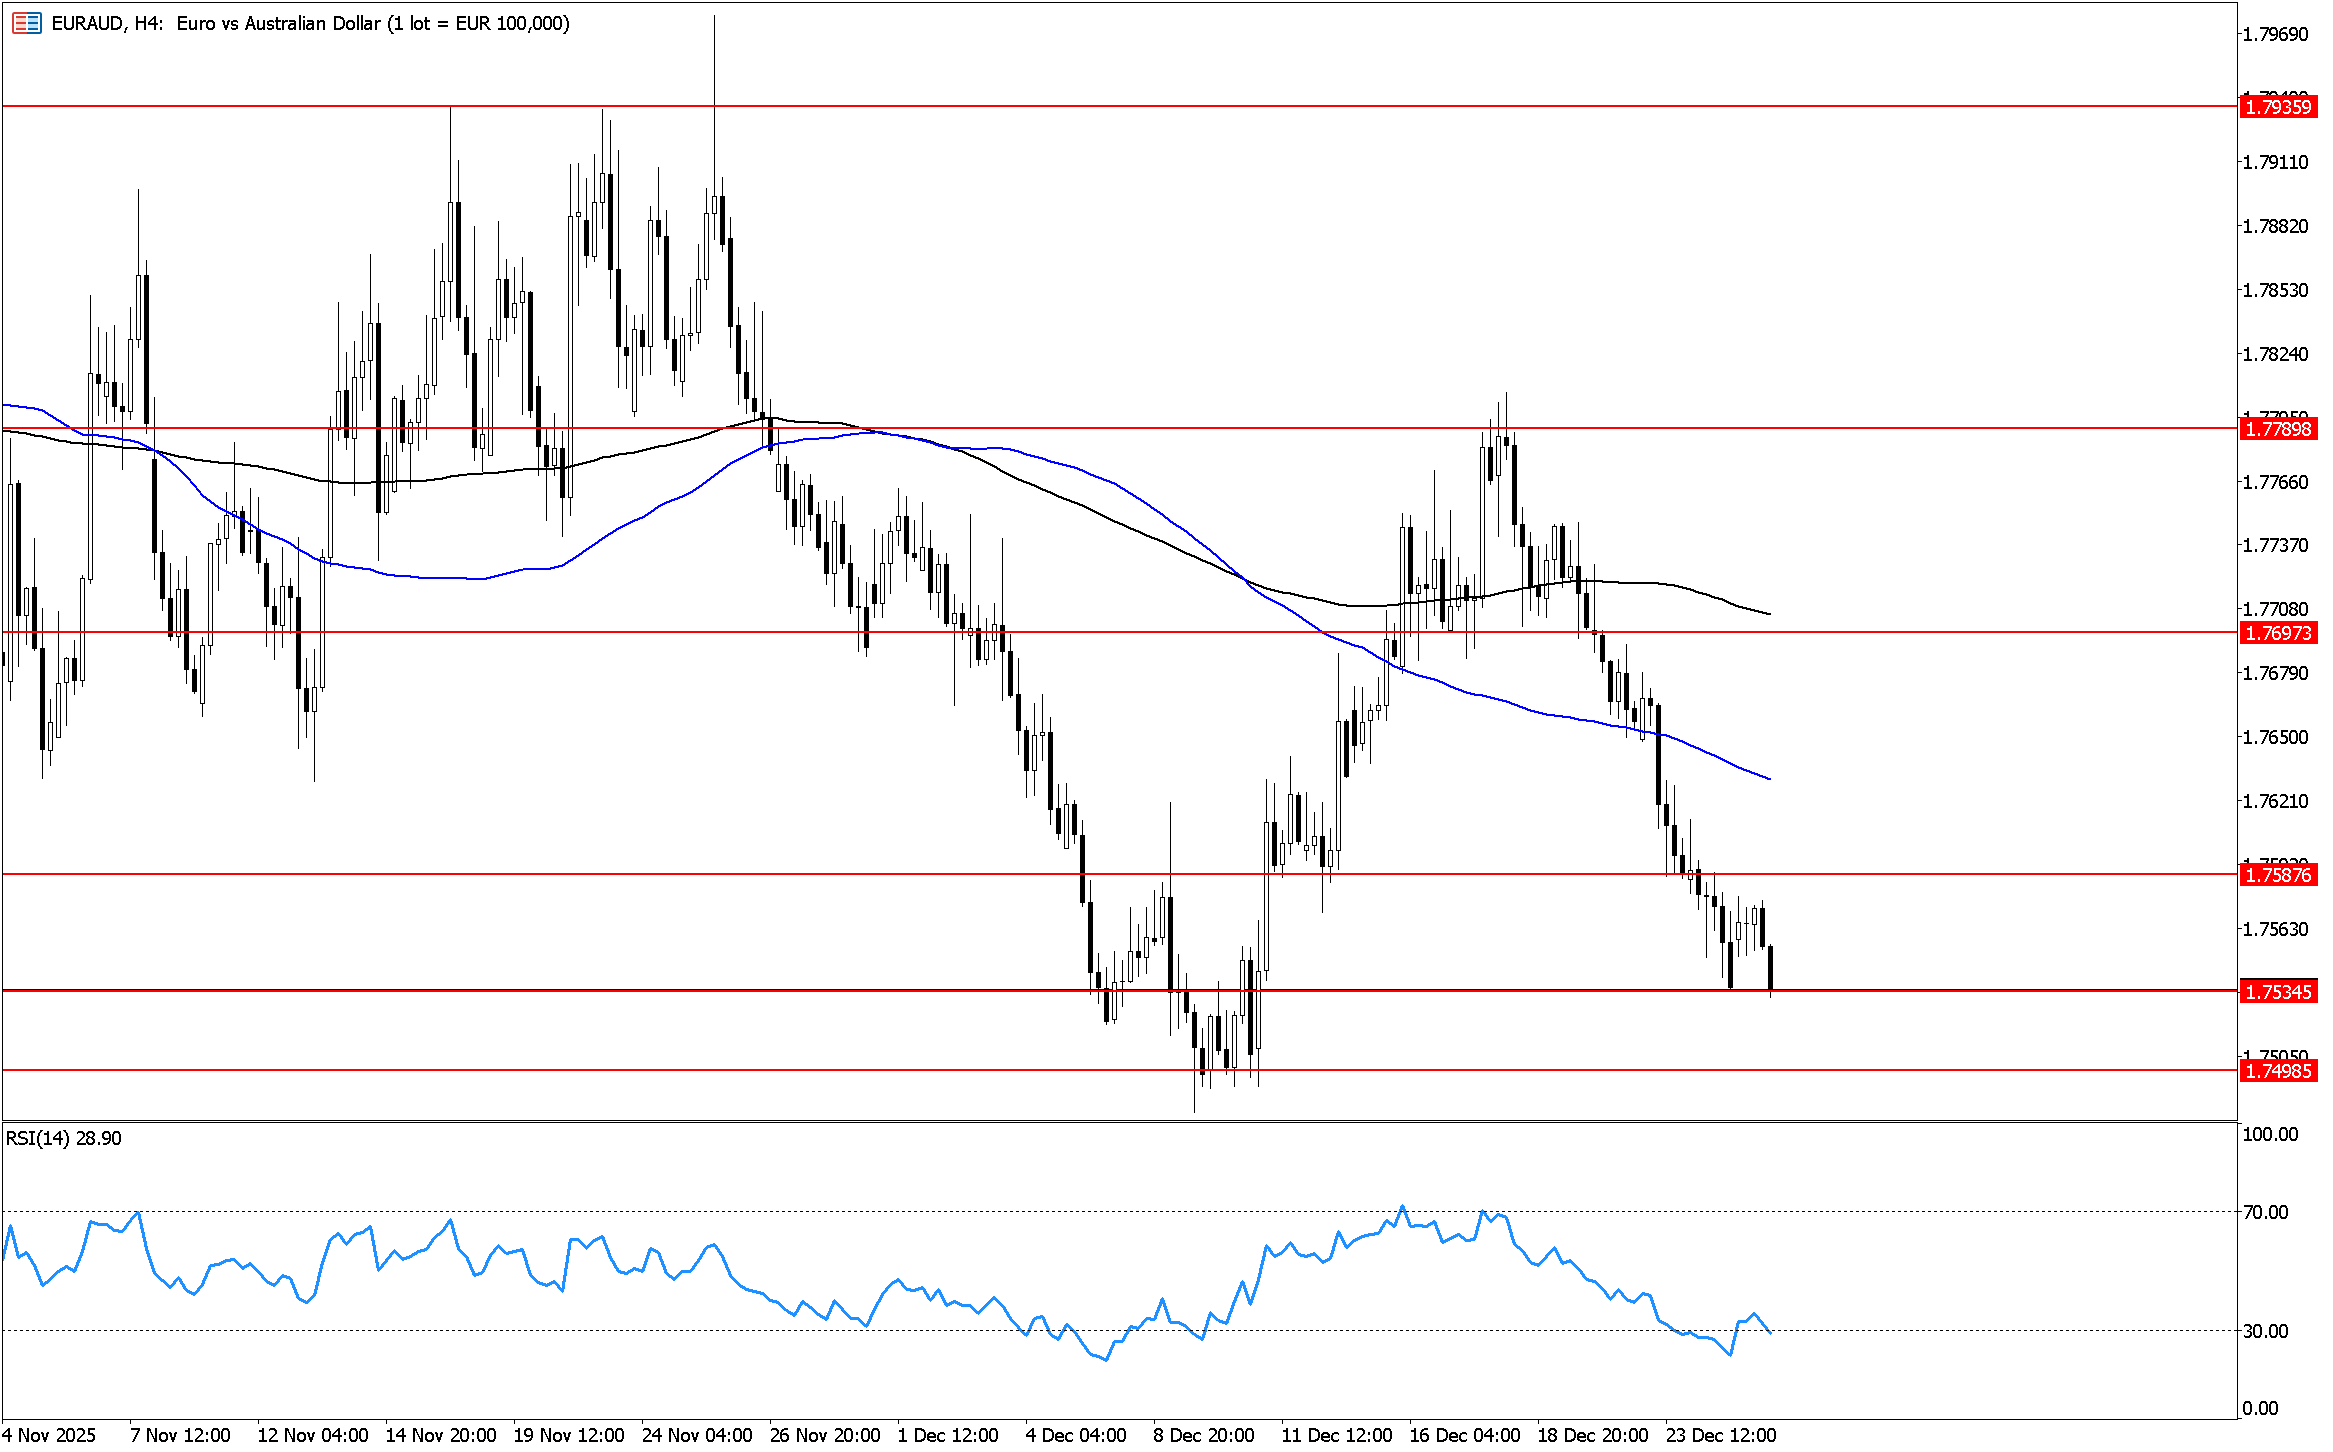
Task: Click the 30.00 RSI oversold level label
Action: 2265,1331
